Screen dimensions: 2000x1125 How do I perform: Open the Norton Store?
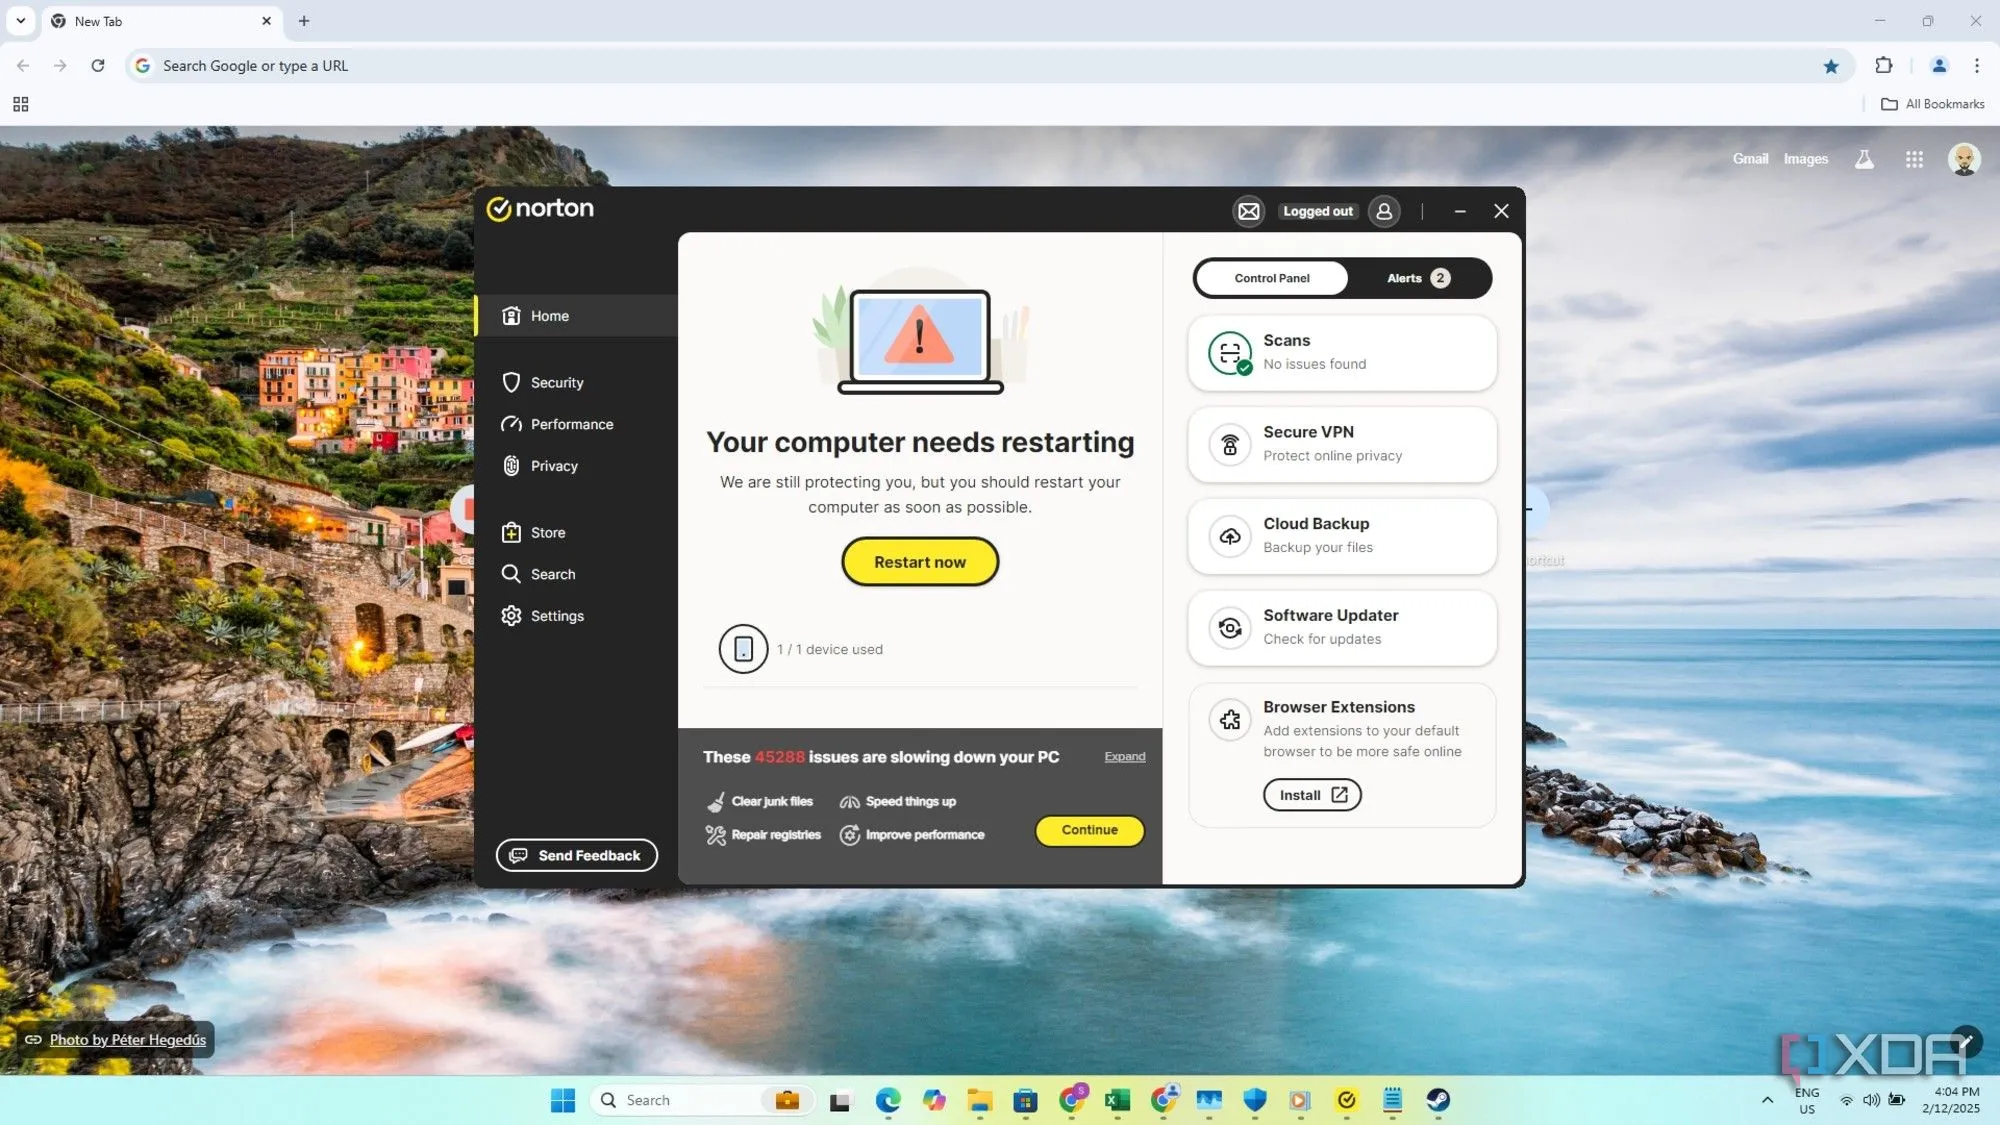[547, 532]
